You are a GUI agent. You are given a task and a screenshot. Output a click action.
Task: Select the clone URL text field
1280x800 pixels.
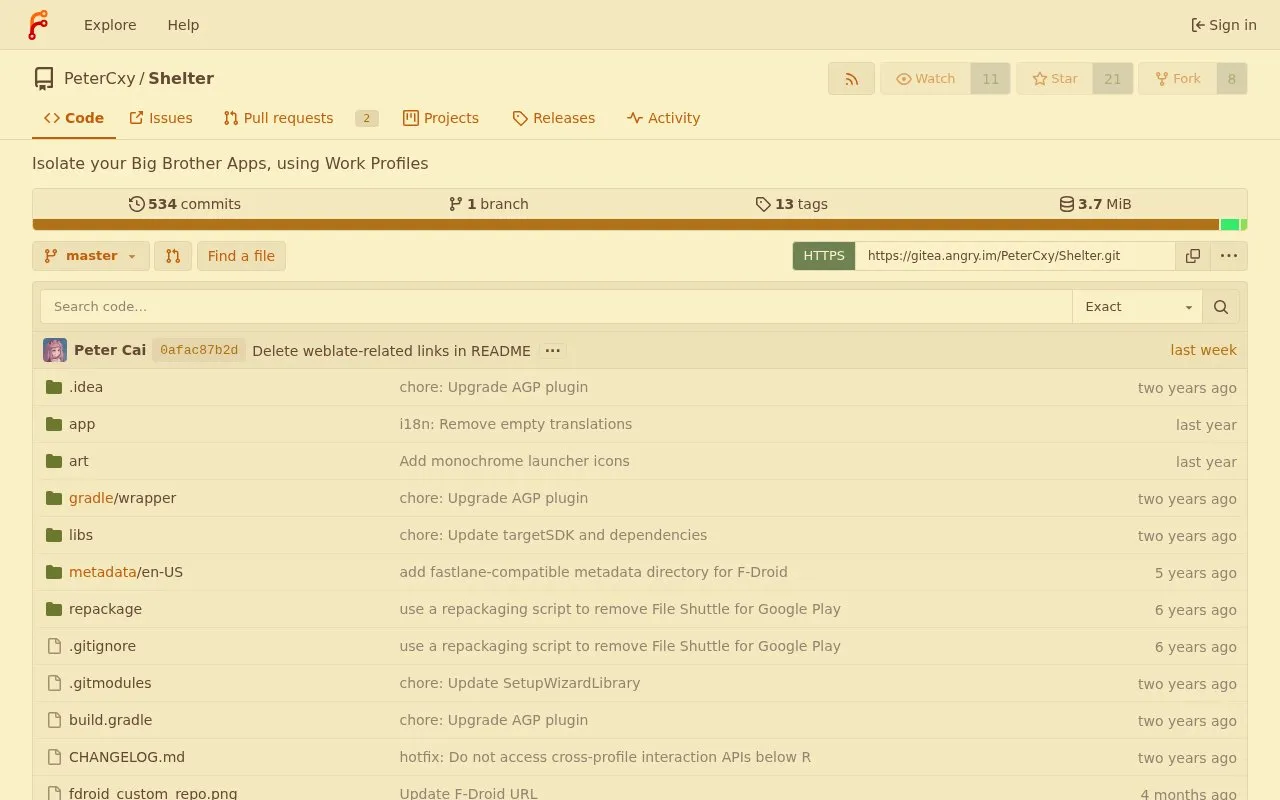[x=1015, y=256]
